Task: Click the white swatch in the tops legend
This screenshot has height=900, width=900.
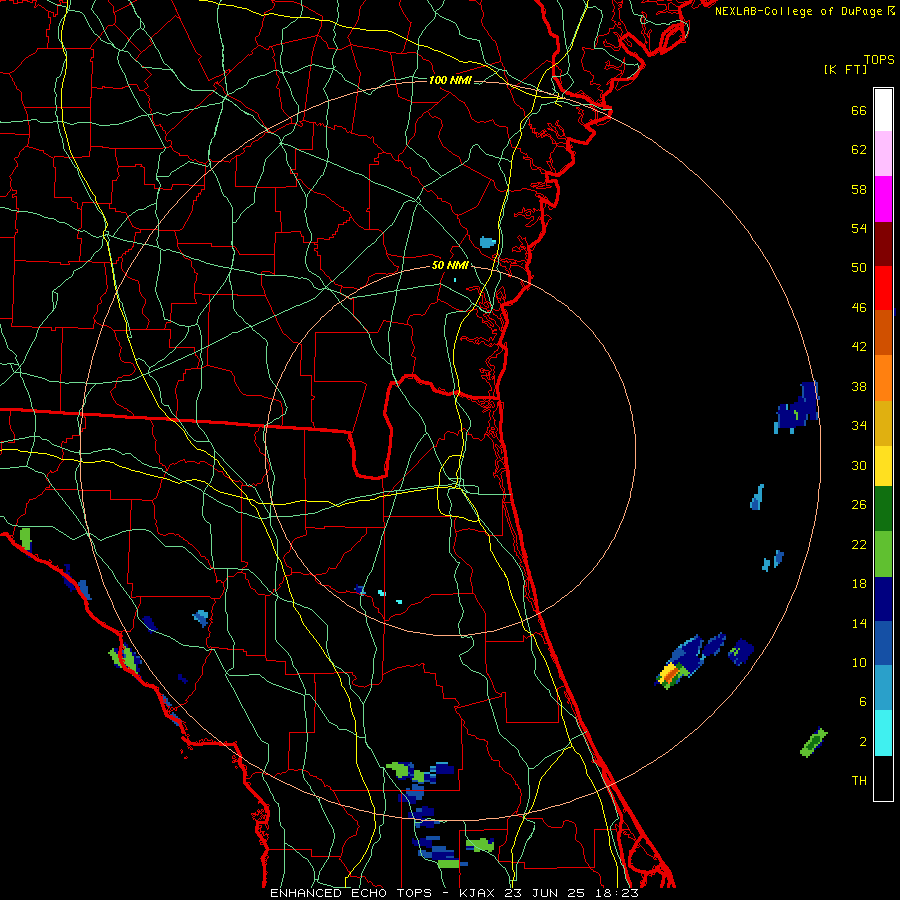Action: coord(883,110)
